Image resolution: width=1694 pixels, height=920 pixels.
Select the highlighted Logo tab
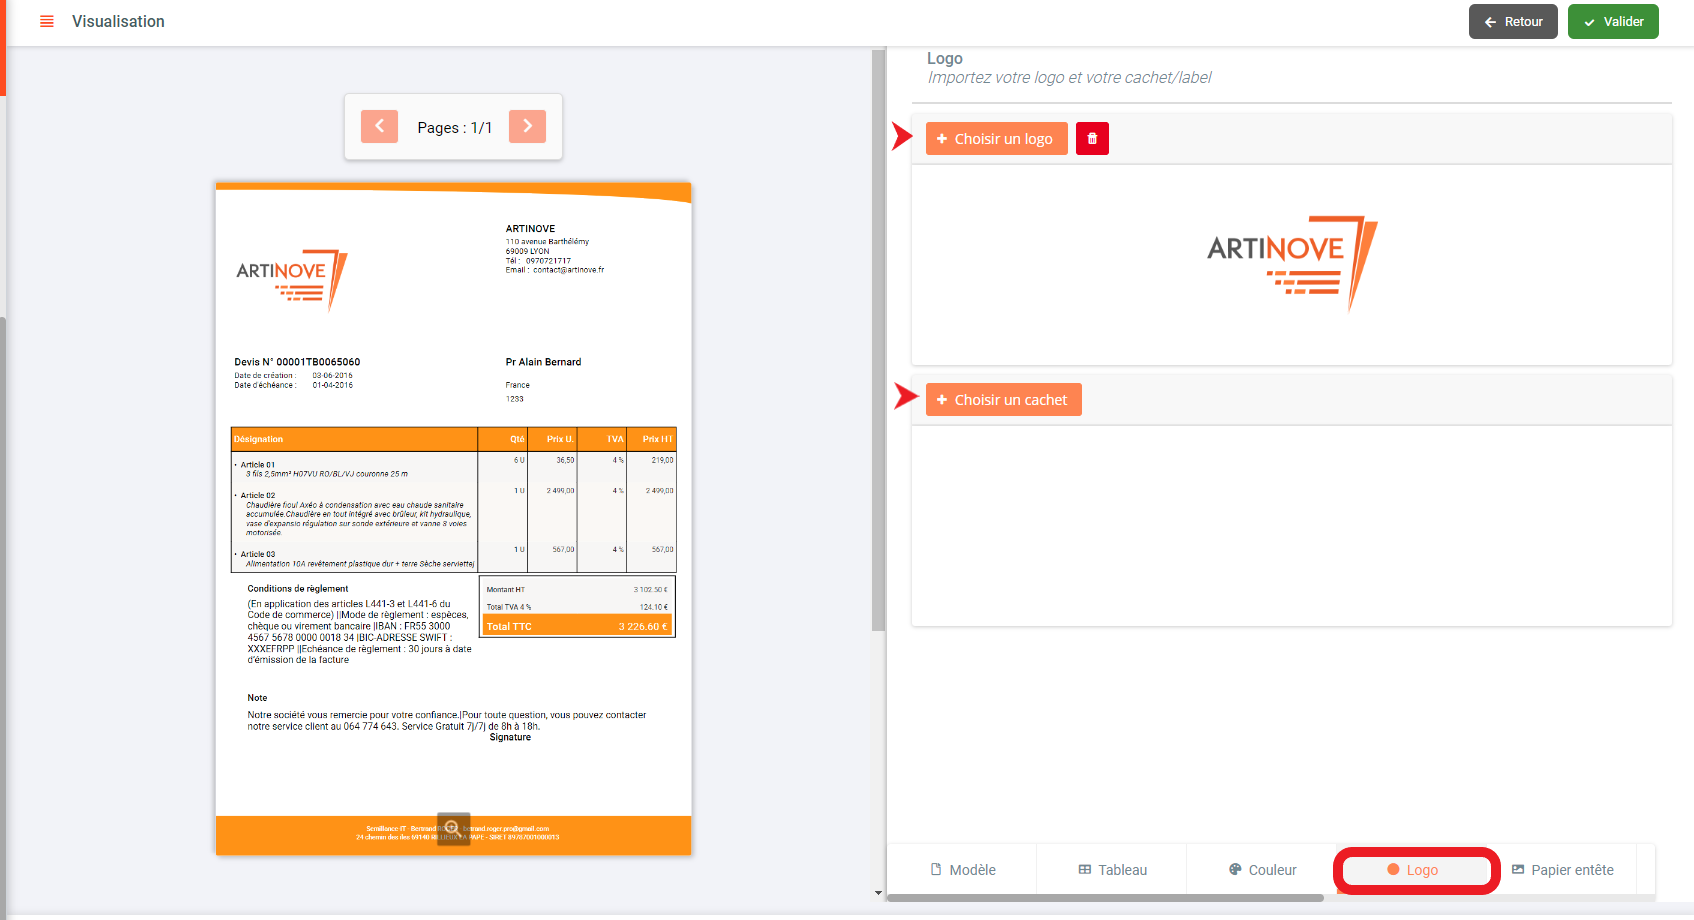pyautogui.click(x=1412, y=870)
